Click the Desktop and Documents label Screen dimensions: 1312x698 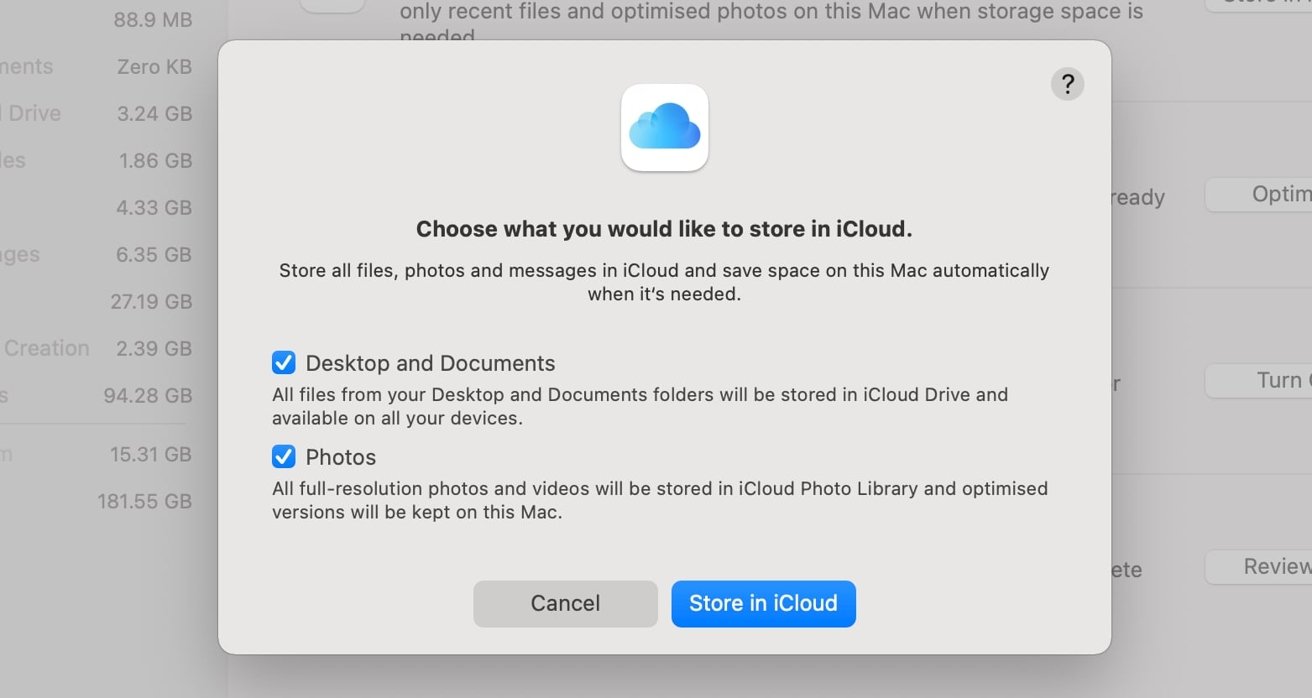430,363
